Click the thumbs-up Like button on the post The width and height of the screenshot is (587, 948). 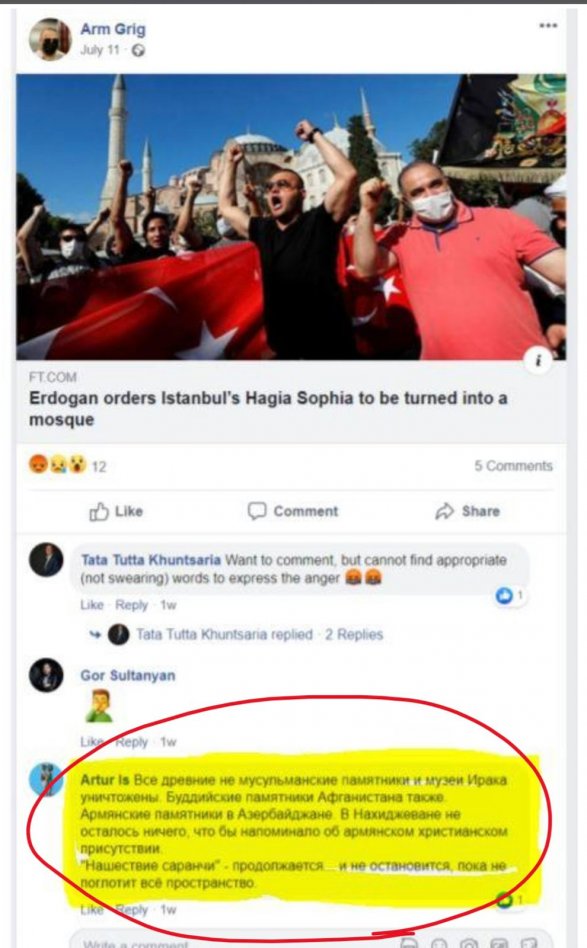[x=116, y=511]
